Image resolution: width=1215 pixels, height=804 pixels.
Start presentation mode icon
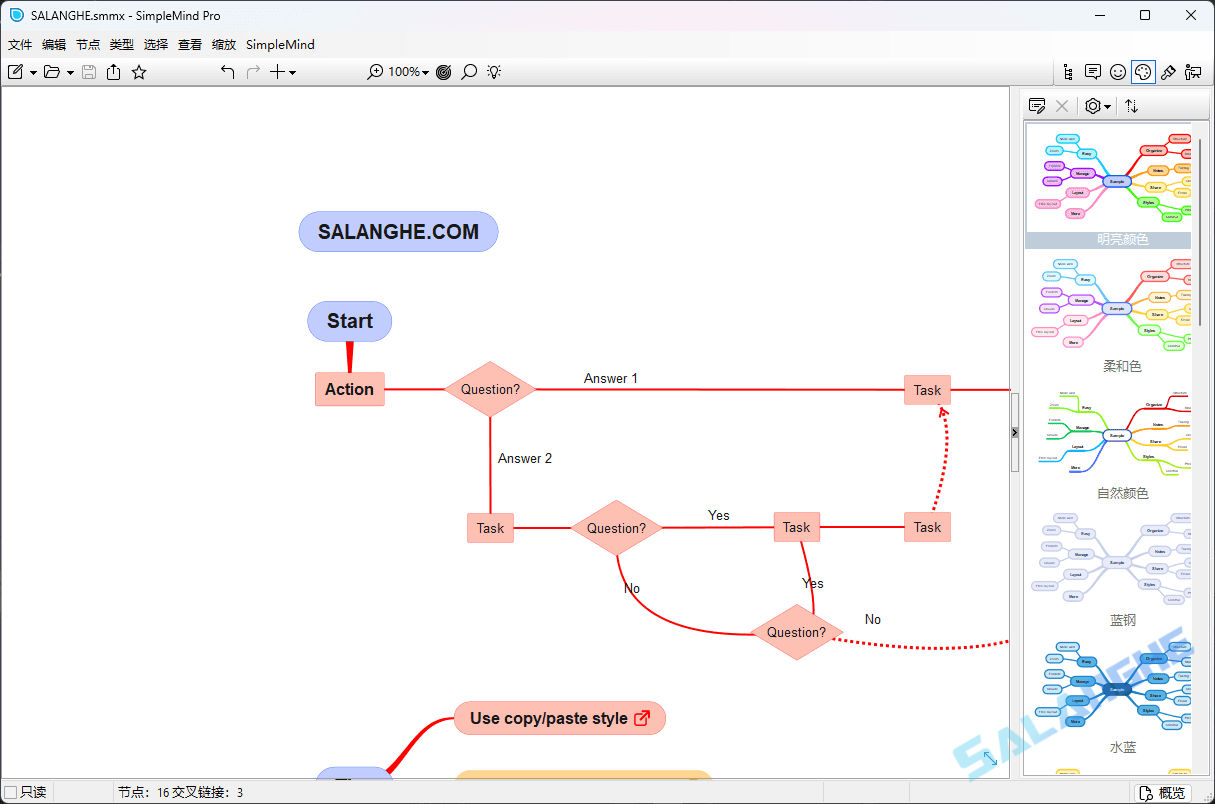[x=1193, y=71]
